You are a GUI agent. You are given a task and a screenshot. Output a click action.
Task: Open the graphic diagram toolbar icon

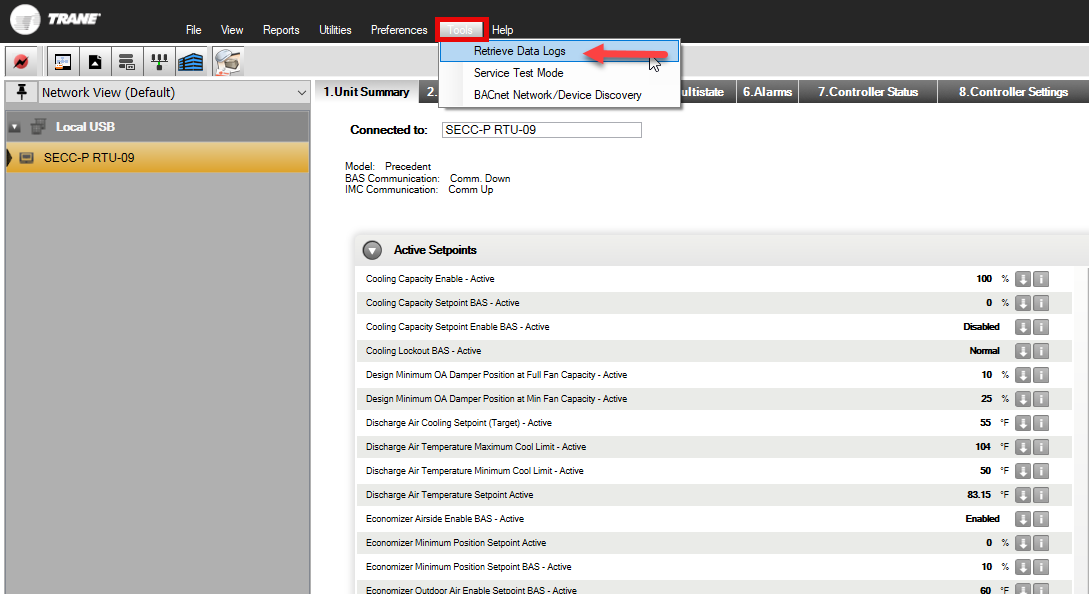63,62
